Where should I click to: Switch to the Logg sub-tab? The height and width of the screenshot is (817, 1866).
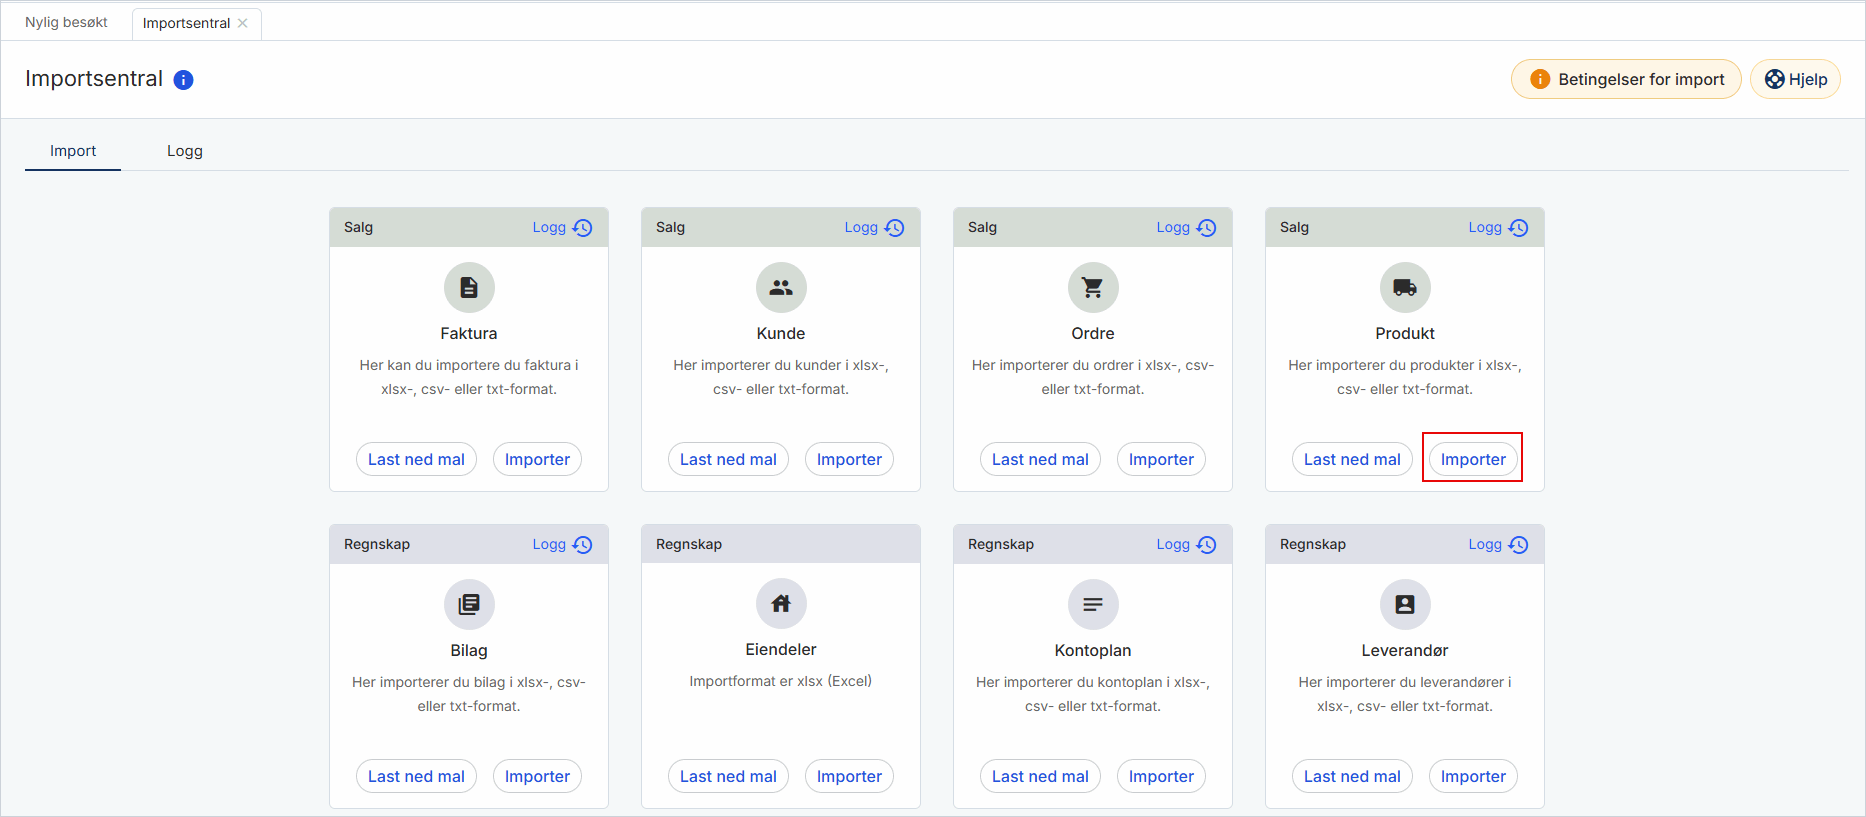point(185,151)
